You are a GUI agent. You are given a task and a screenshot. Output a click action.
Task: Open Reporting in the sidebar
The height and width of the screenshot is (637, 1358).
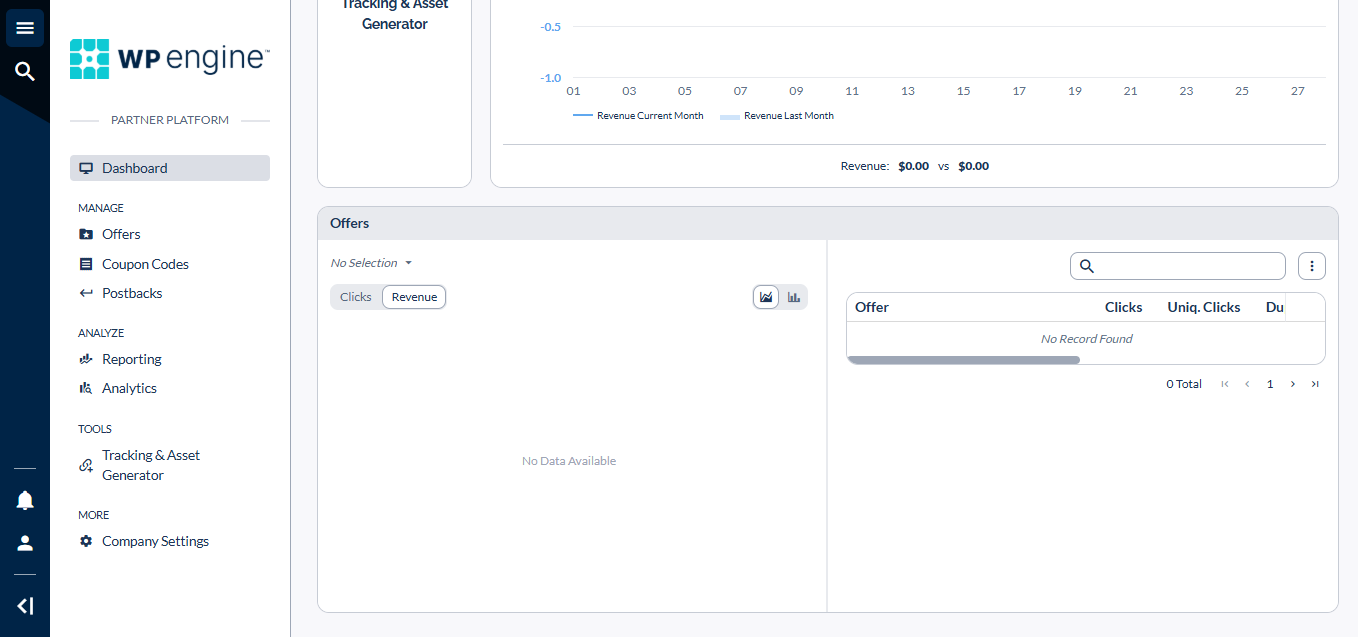(132, 359)
